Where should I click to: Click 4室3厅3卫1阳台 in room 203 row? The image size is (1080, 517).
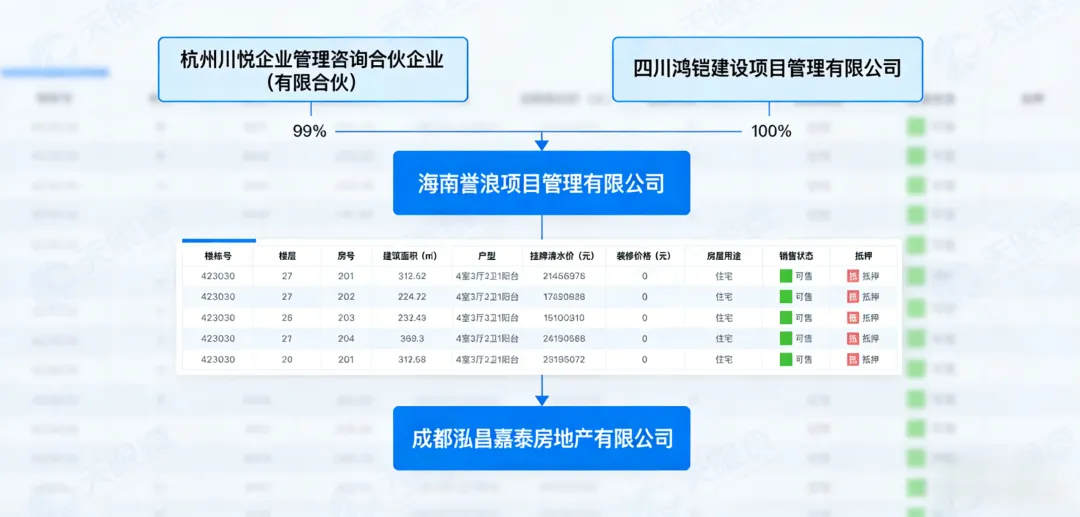coord(487,317)
